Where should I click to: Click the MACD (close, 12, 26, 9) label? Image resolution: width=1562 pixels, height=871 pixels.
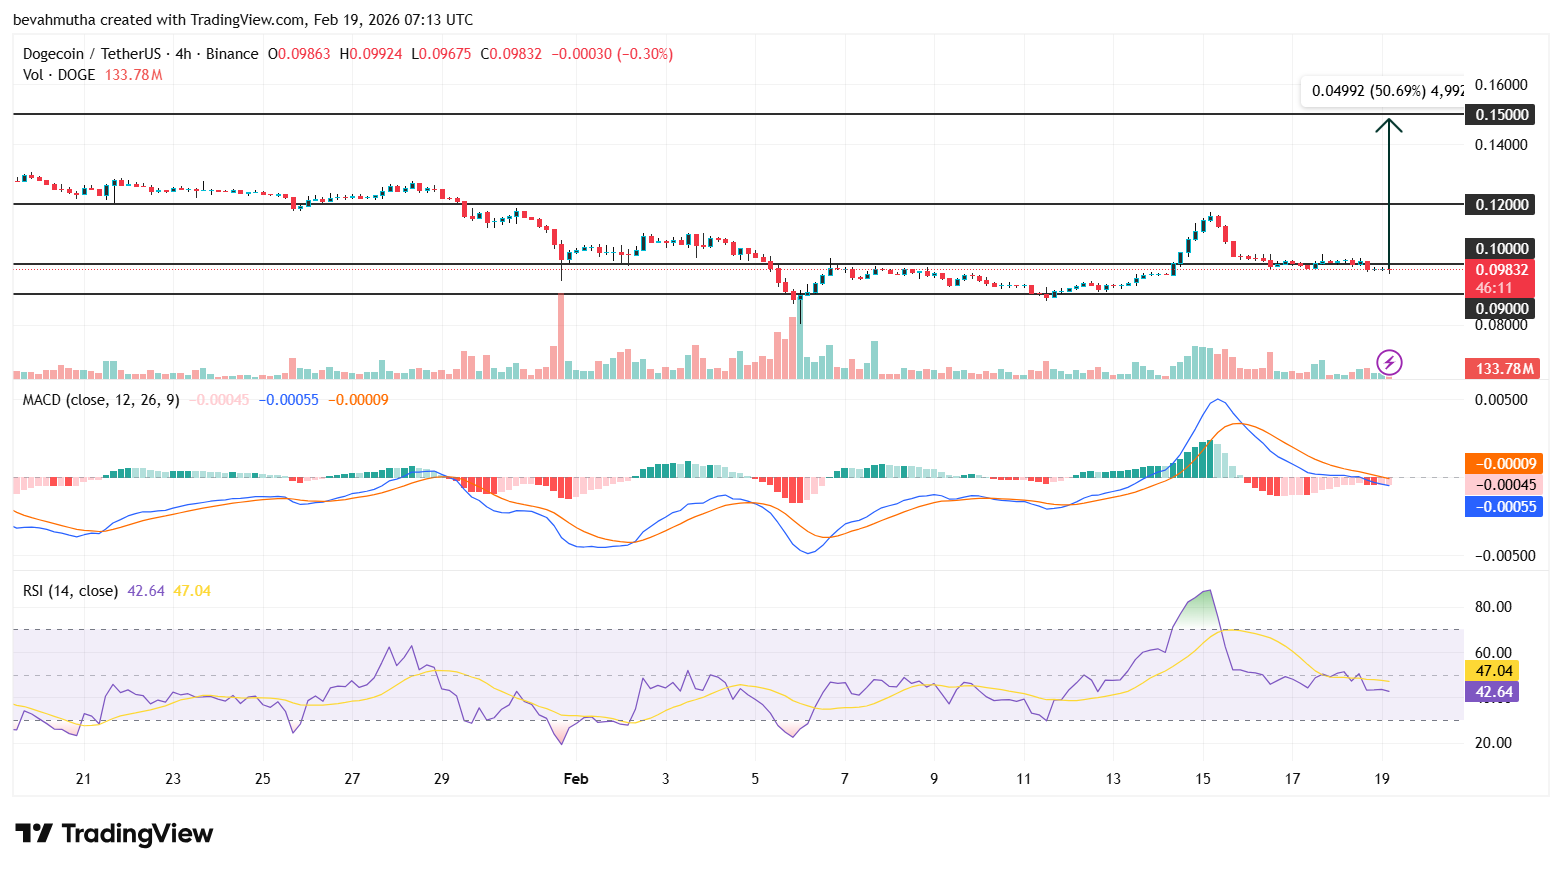(103, 399)
